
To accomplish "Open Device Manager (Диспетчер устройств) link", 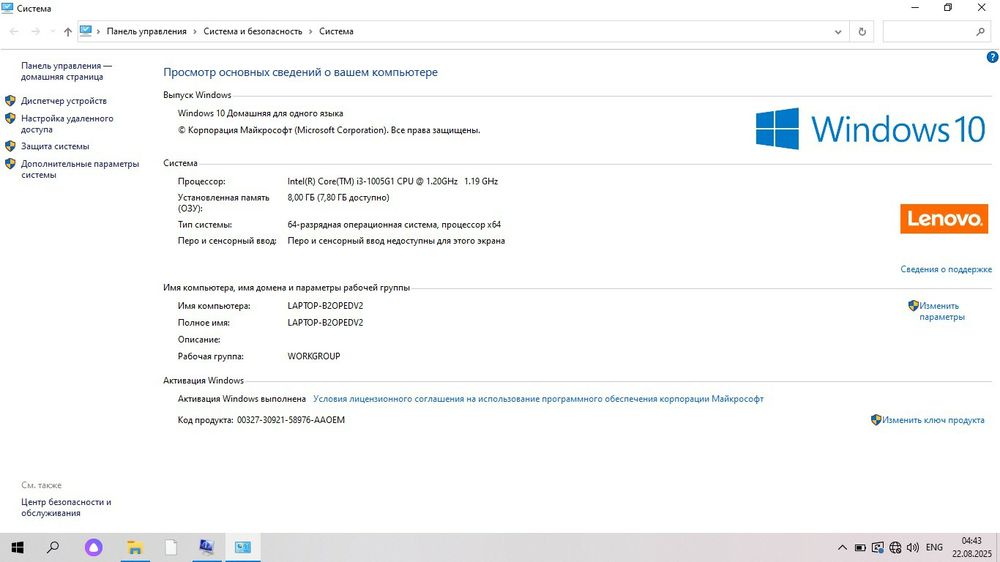I will (x=63, y=101).
